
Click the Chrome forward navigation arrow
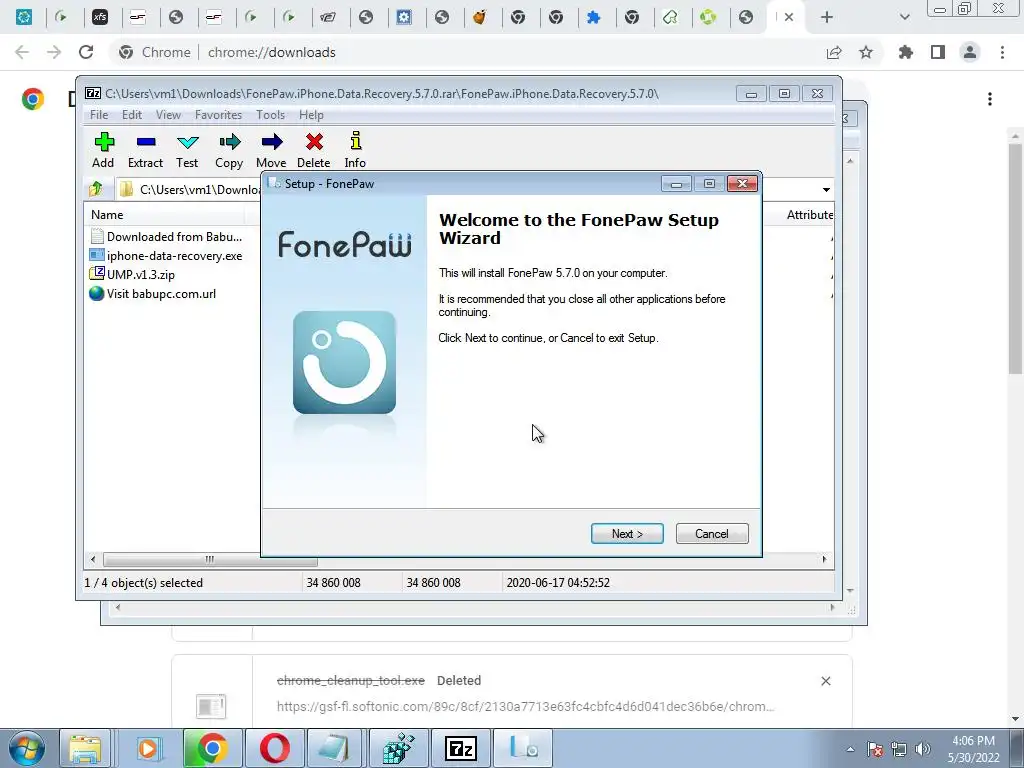[x=54, y=52]
